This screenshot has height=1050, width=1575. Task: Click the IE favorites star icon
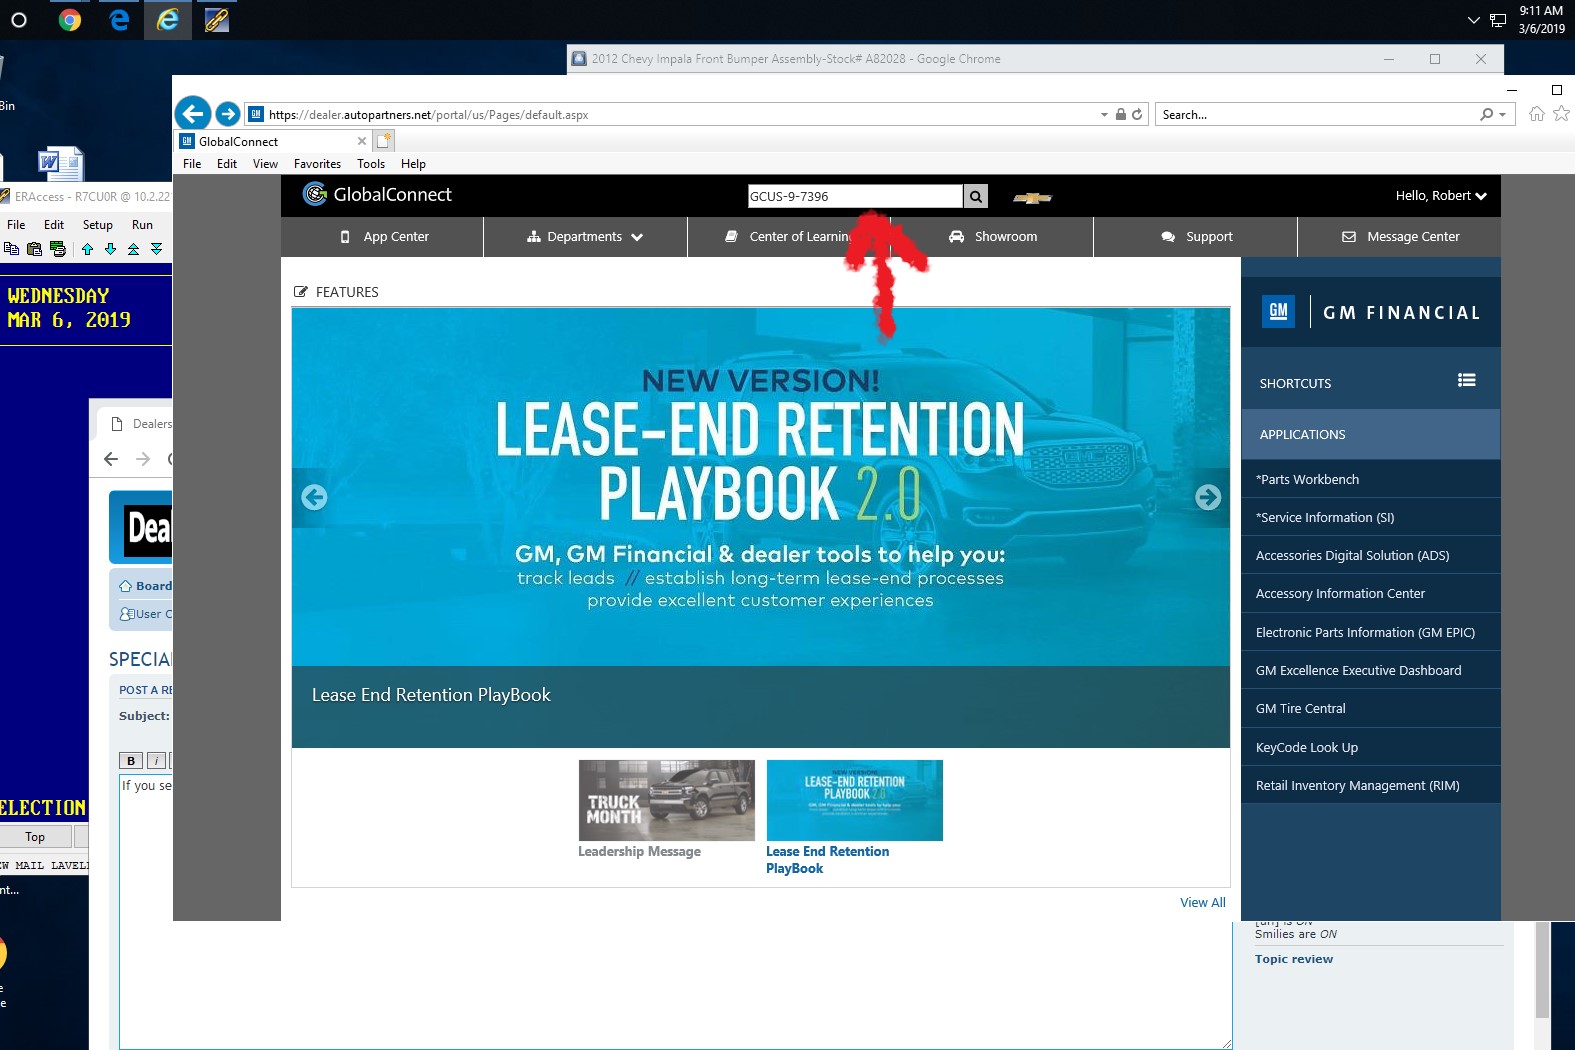tap(1560, 114)
